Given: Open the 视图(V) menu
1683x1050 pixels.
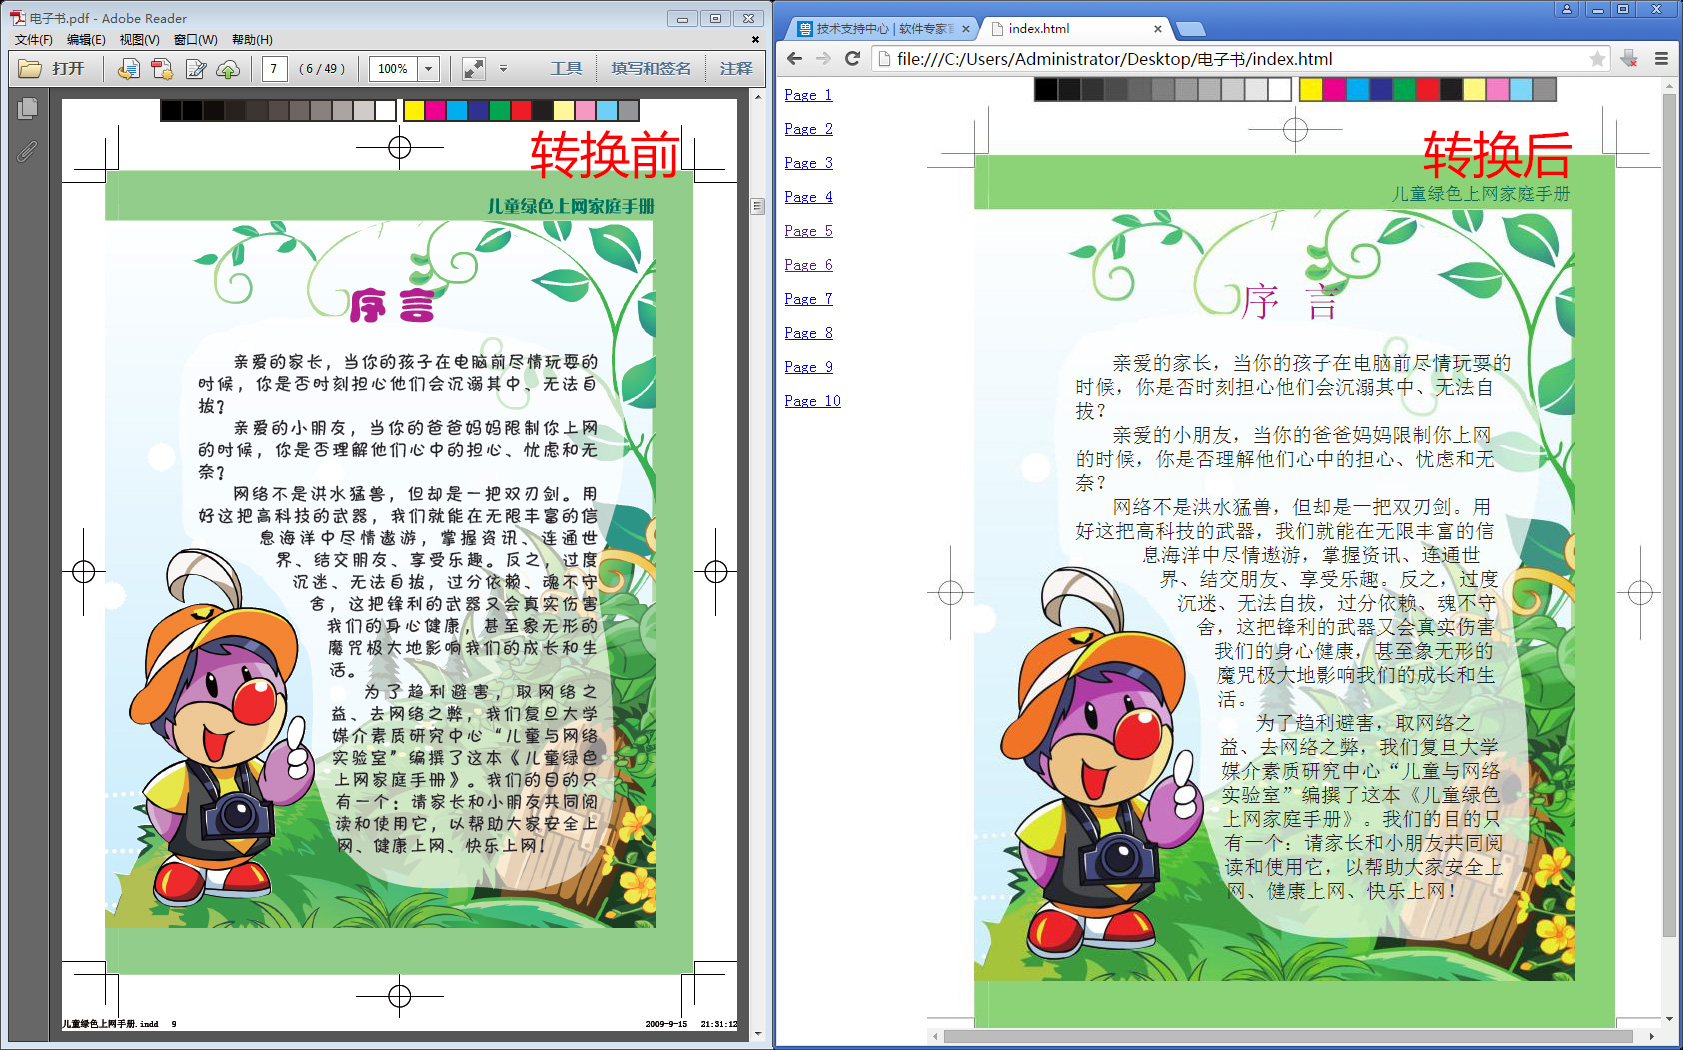Looking at the screenshot, I should tap(139, 39).
